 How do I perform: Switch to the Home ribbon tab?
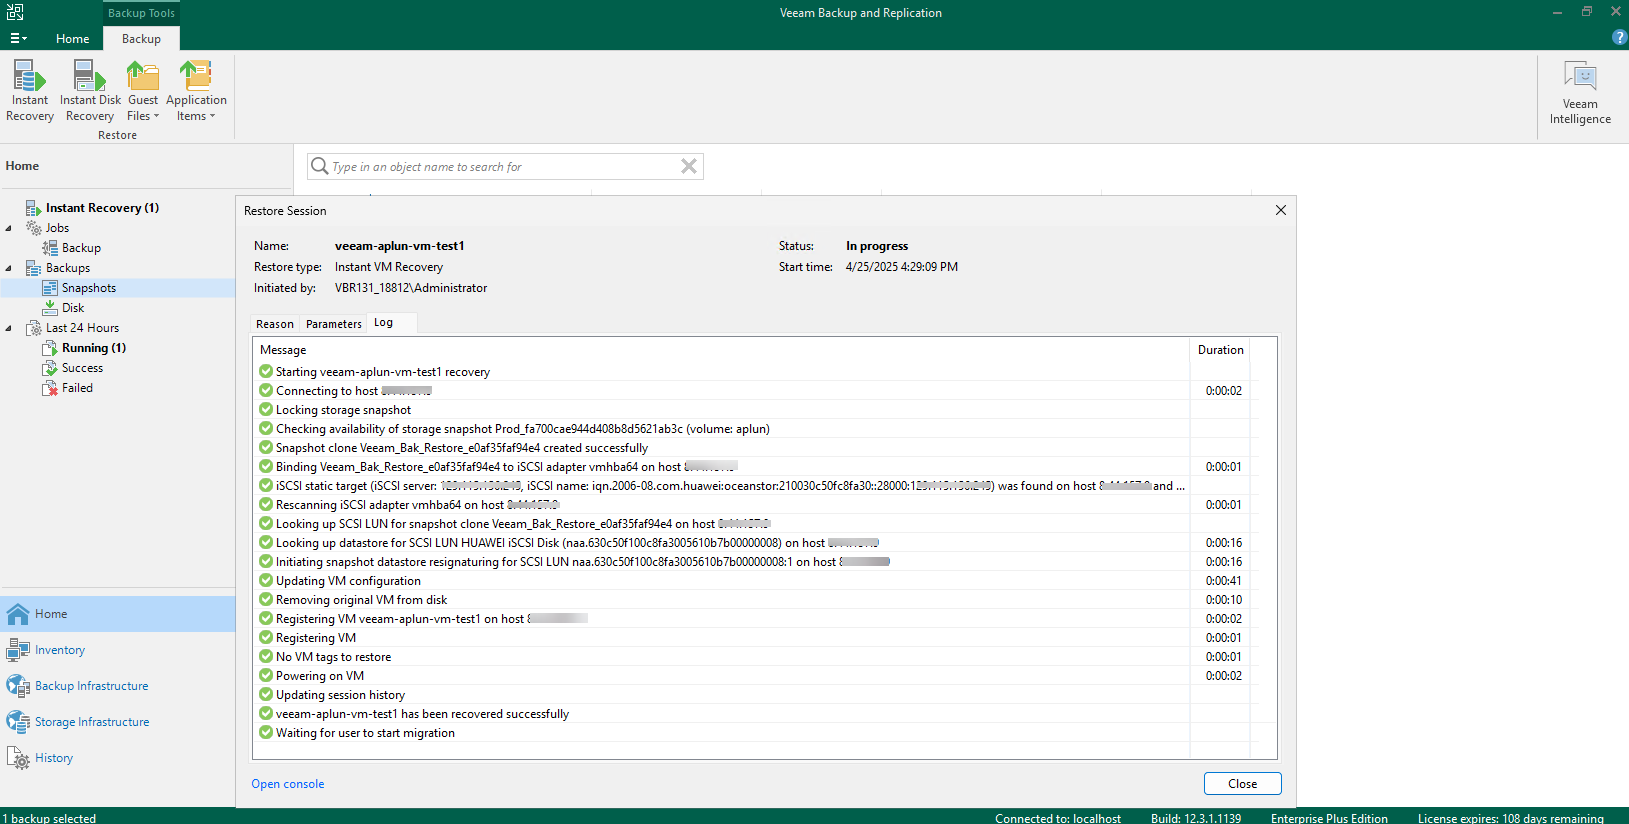pyautogui.click(x=72, y=39)
